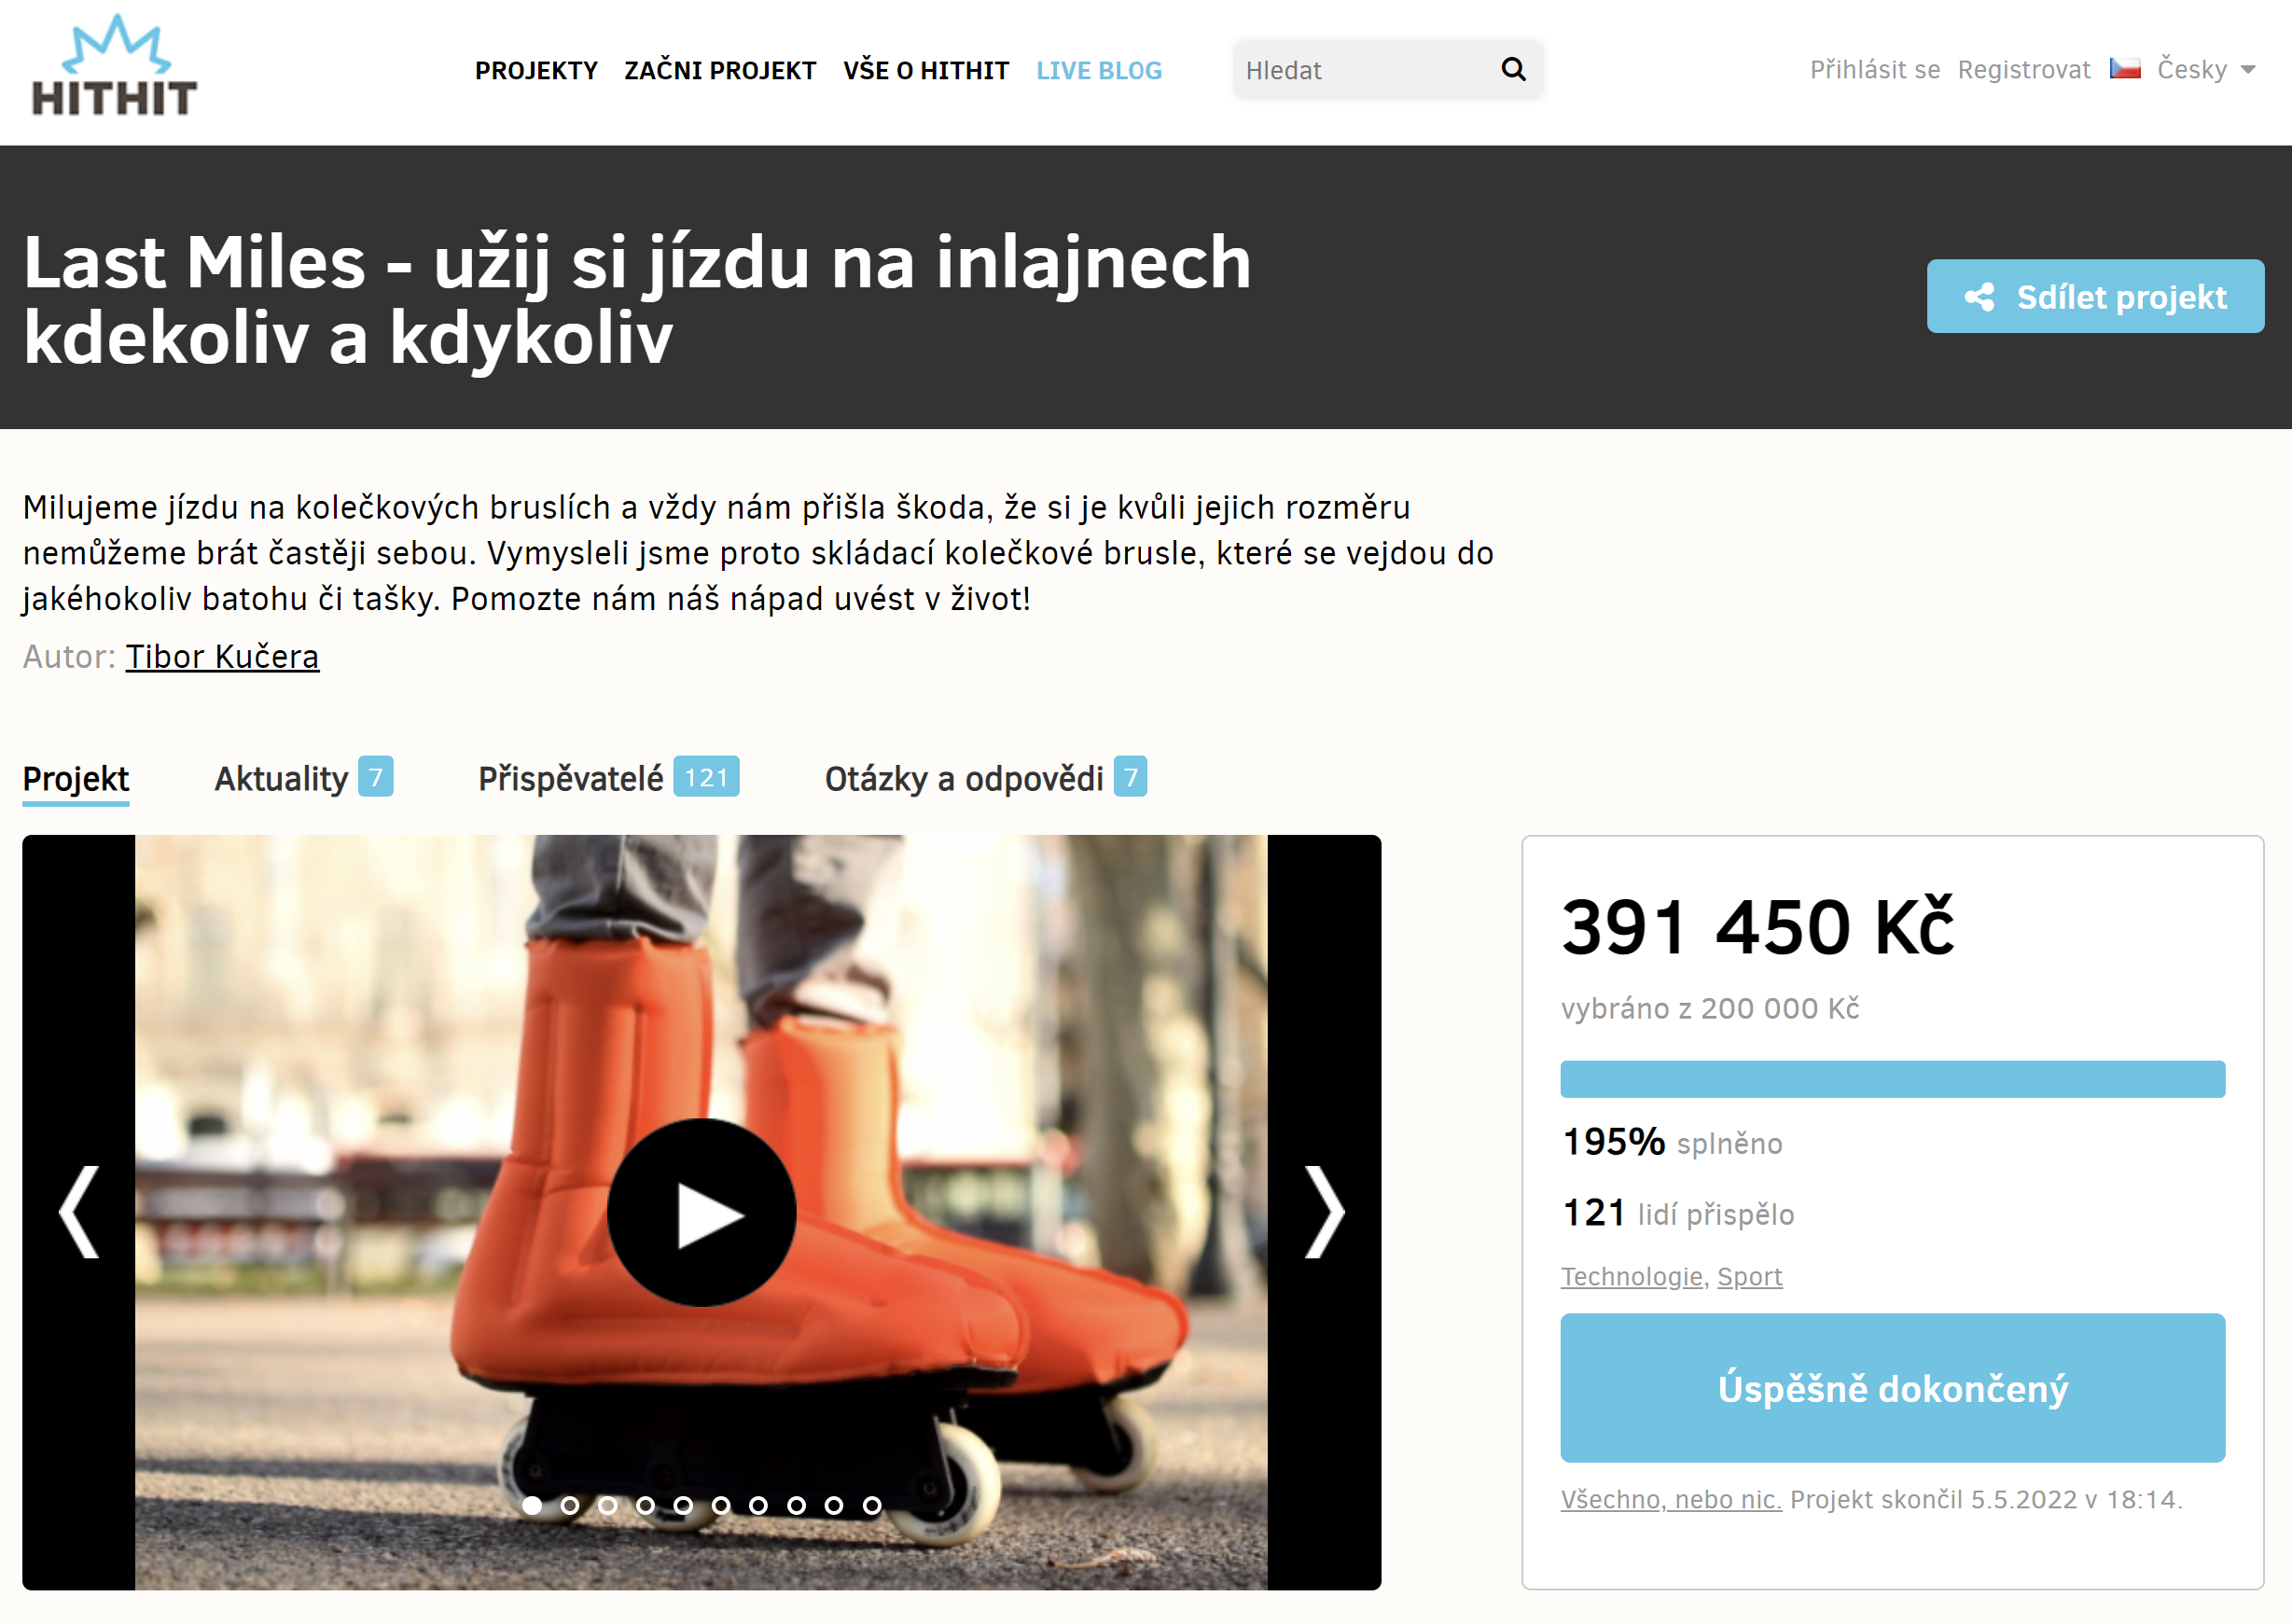The width and height of the screenshot is (2292, 1624).
Task: Open author Tibor Kučera profile
Action: pos(222,657)
